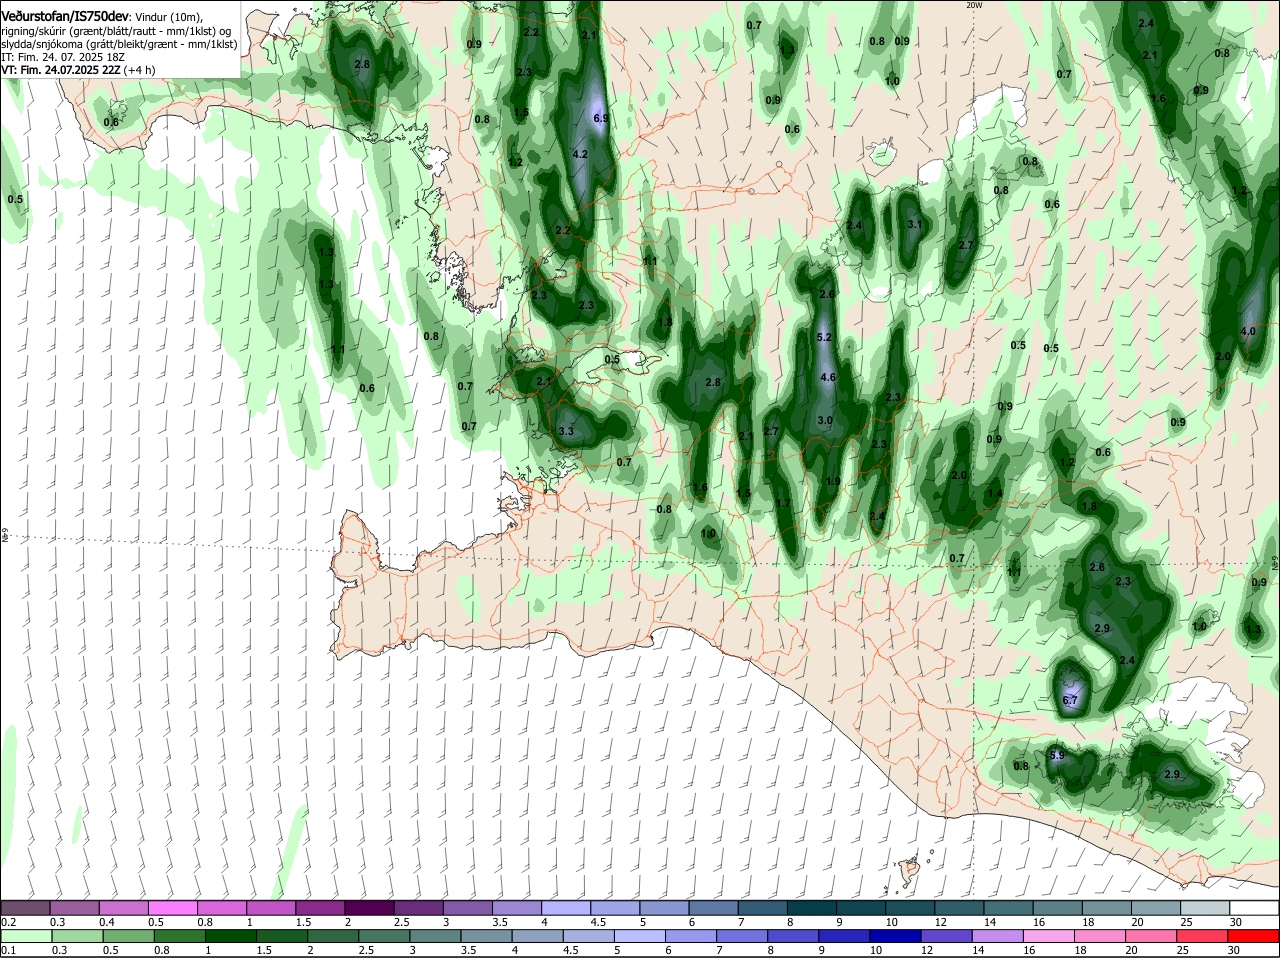The height and width of the screenshot is (958, 1280).
Task: Select the 5.2 precipitation value
Action: 825,338
